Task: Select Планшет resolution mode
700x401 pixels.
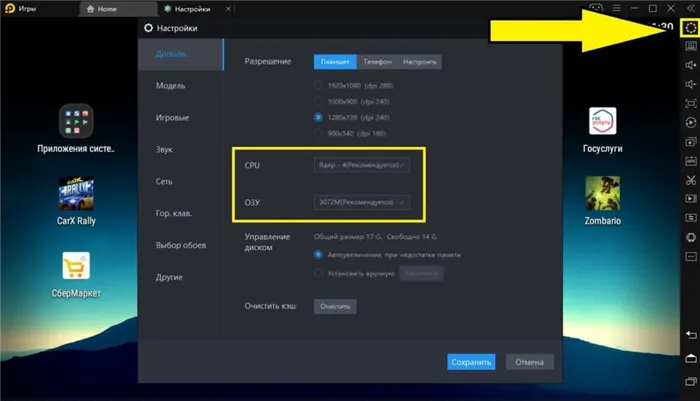Action: [x=335, y=62]
